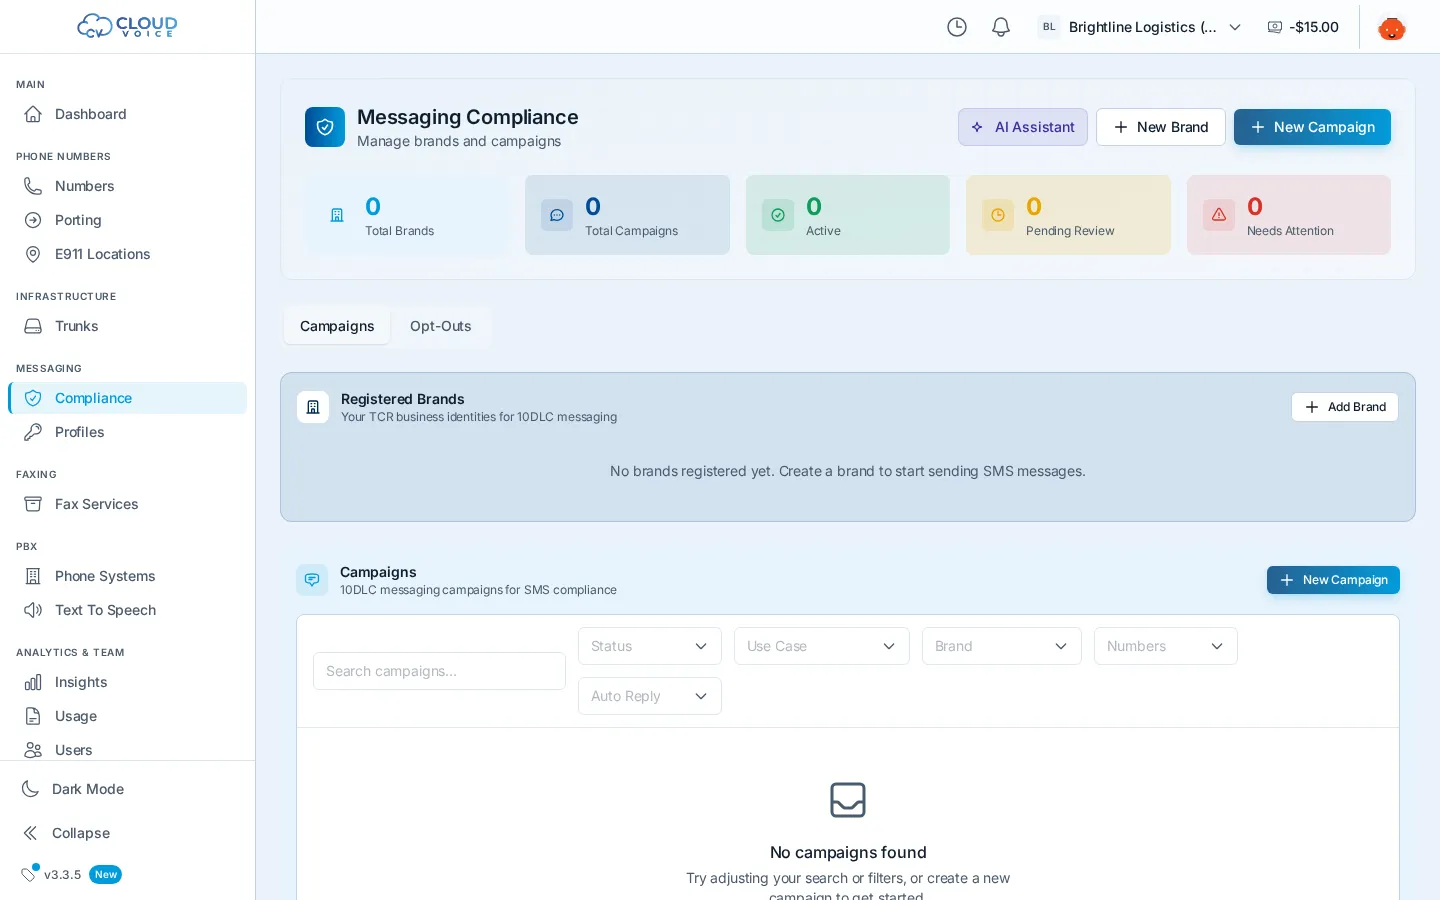Viewport: 1440px width, 900px height.
Task: Expand the Brightline Logistics account switcher
Action: [1140, 27]
